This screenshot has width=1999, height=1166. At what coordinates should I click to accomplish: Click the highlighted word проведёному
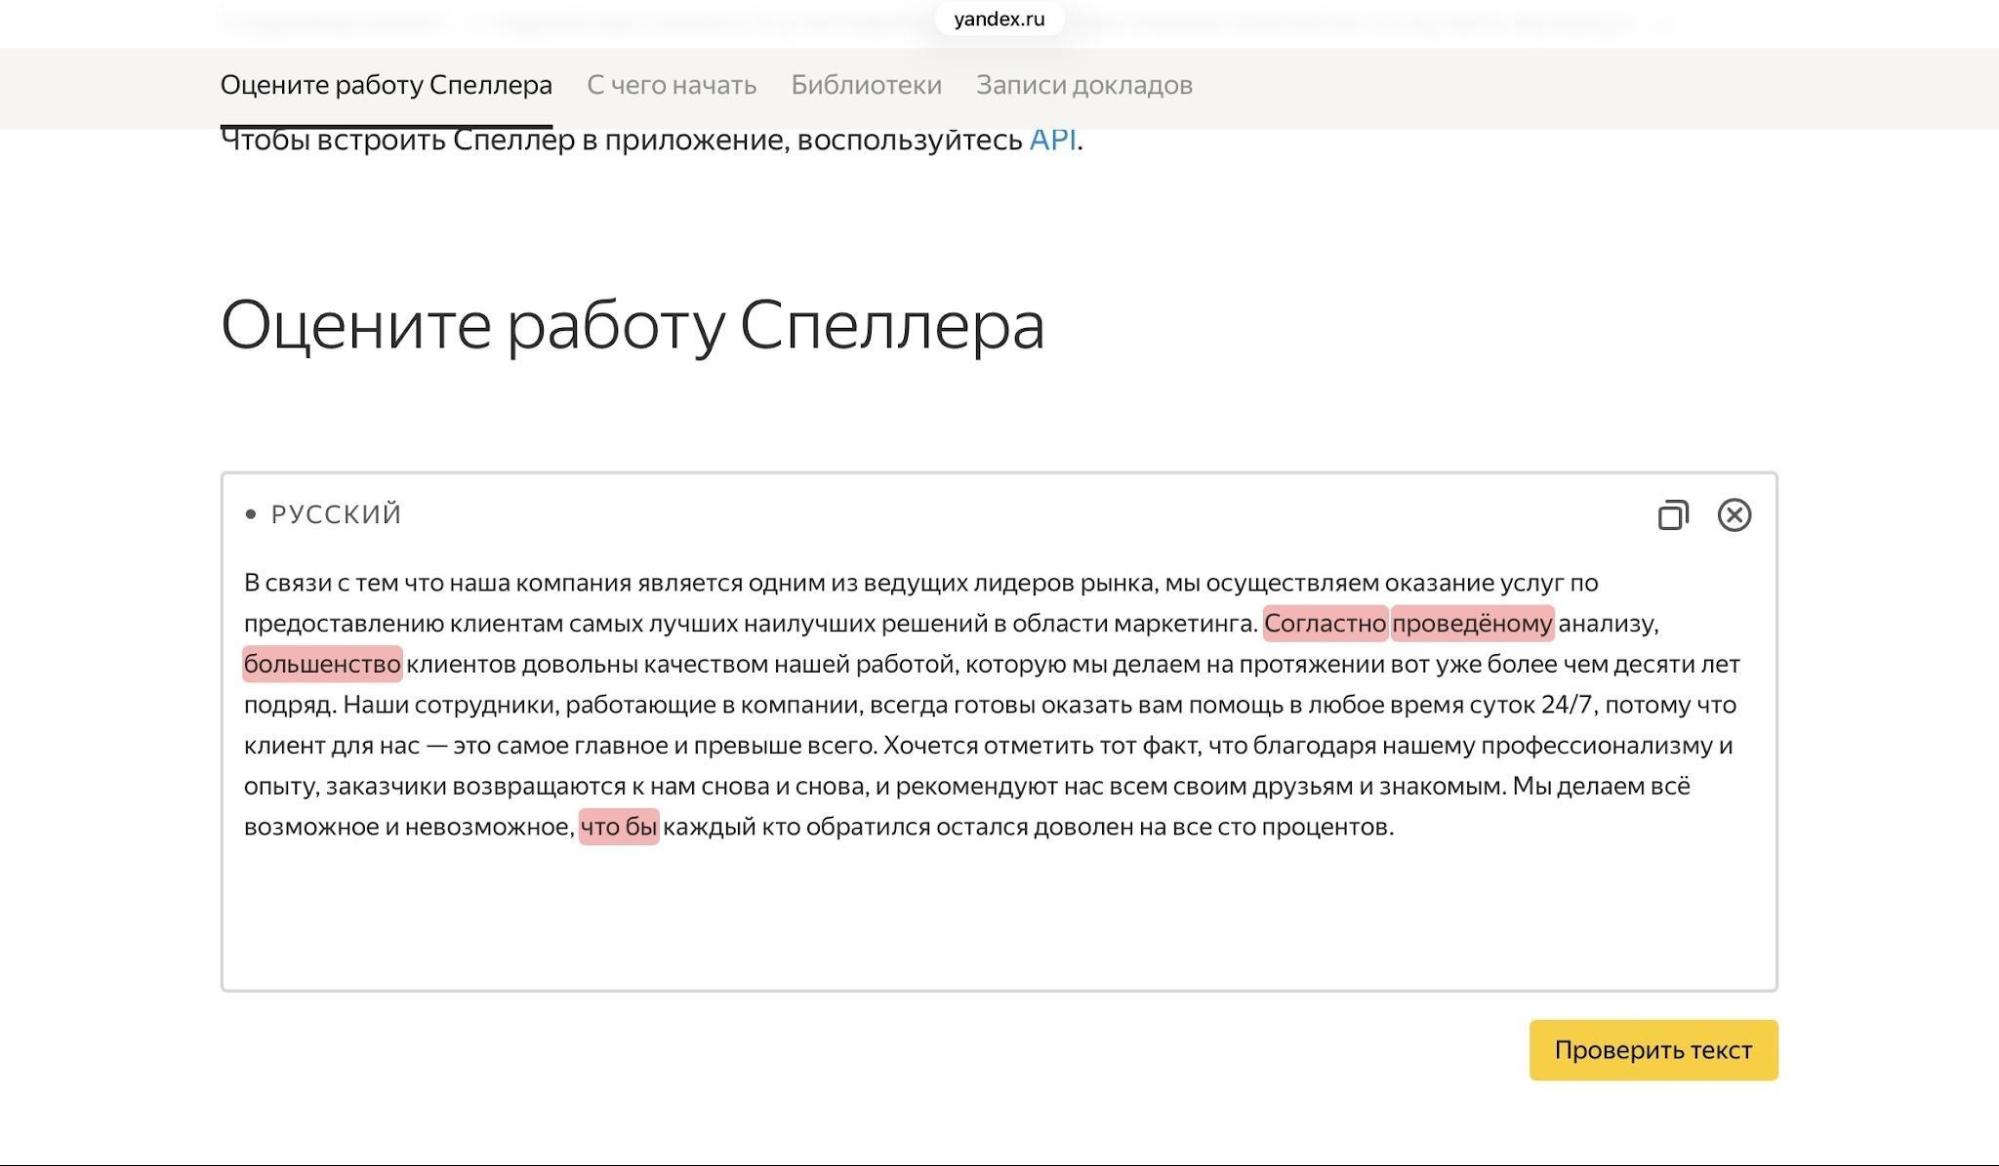pos(1472,623)
